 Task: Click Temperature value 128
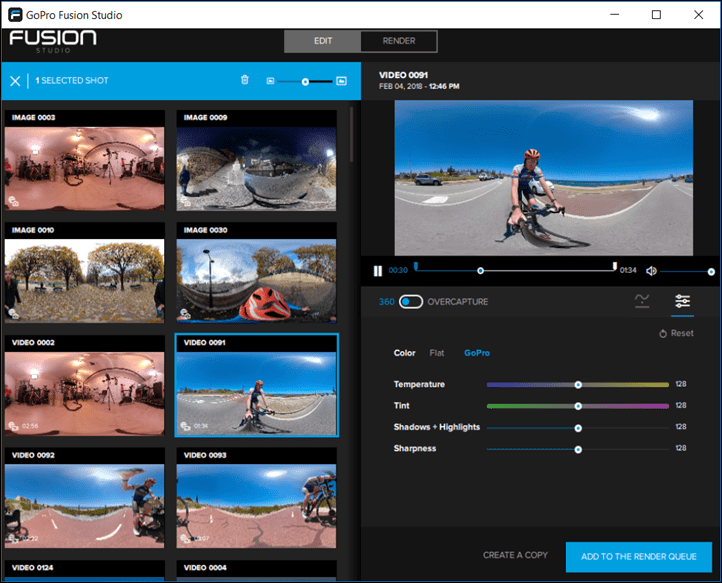[681, 384]
